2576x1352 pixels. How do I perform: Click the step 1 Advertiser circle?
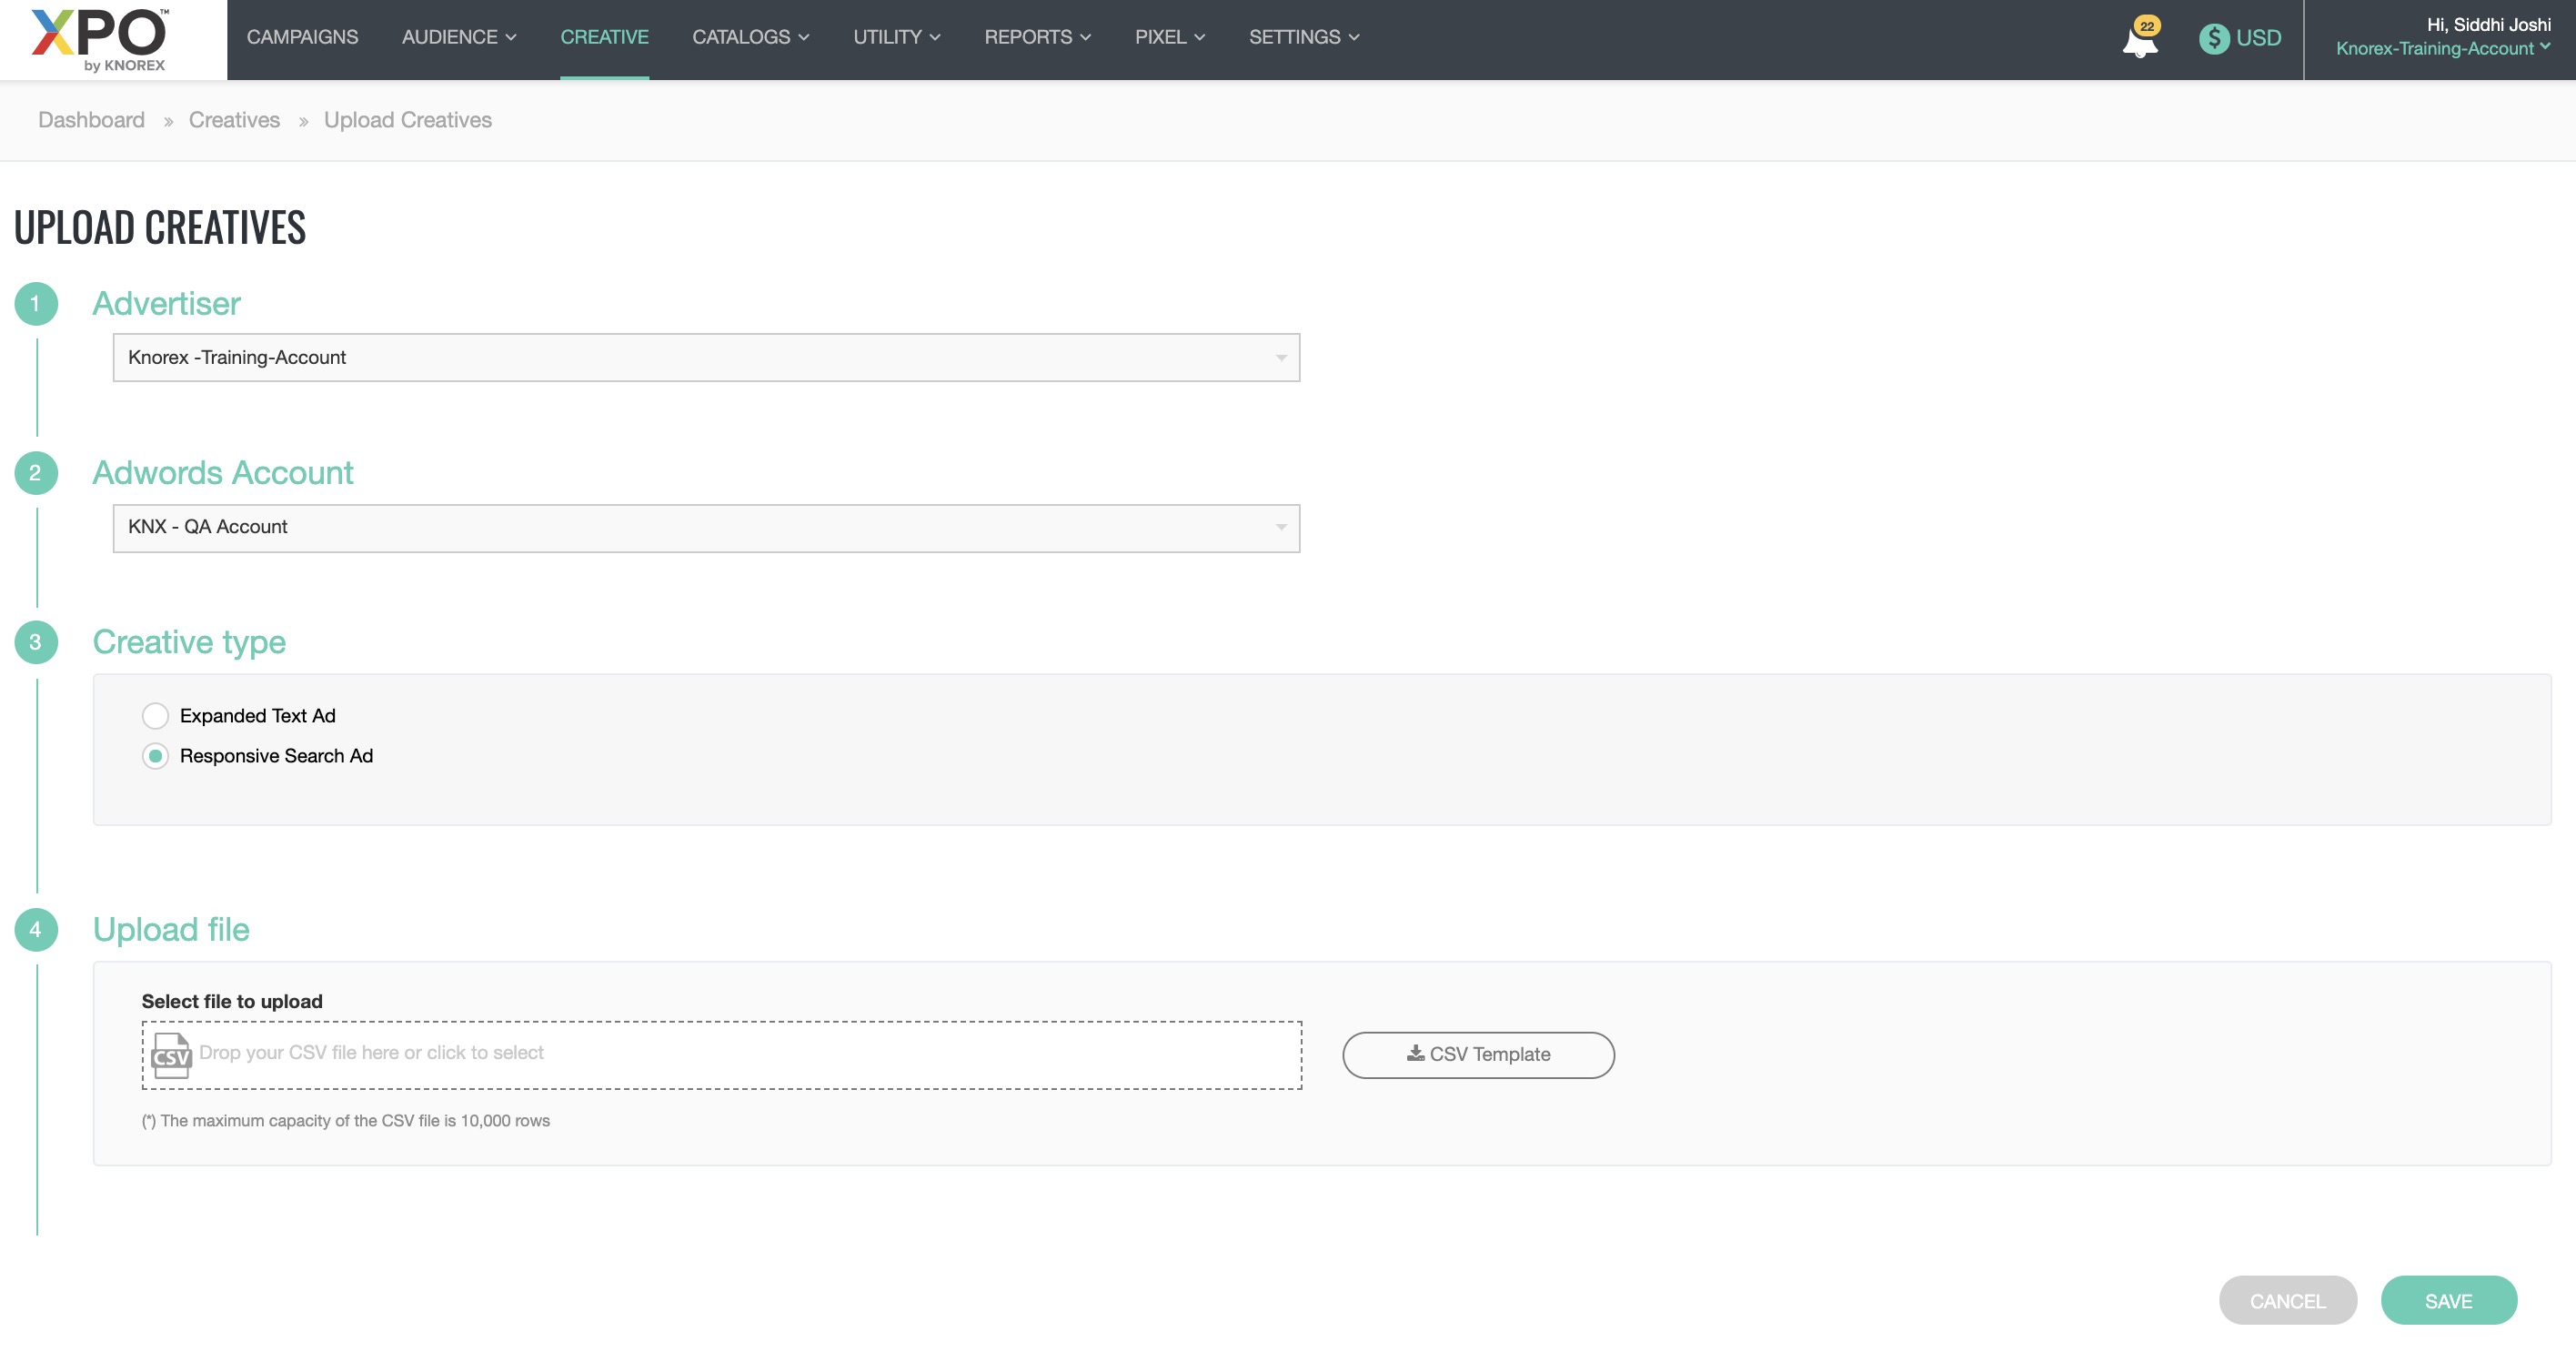[36, 304]
